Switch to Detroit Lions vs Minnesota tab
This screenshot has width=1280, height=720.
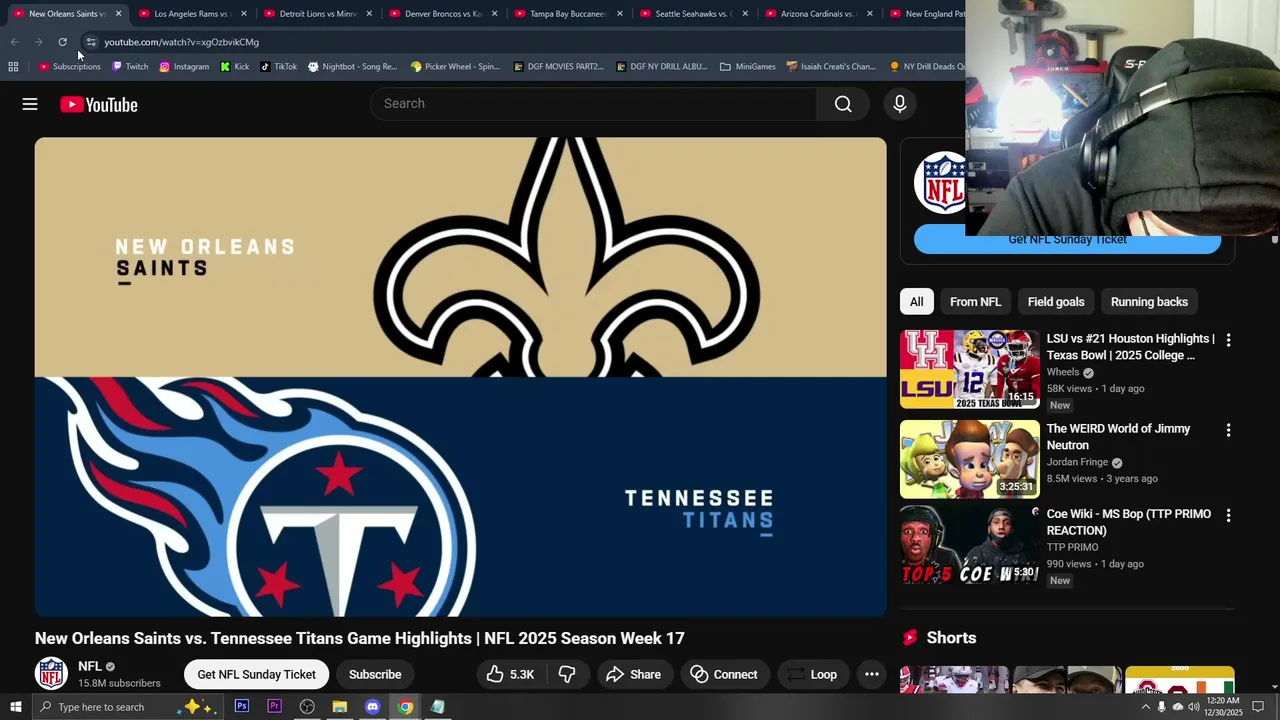(315, 14)
